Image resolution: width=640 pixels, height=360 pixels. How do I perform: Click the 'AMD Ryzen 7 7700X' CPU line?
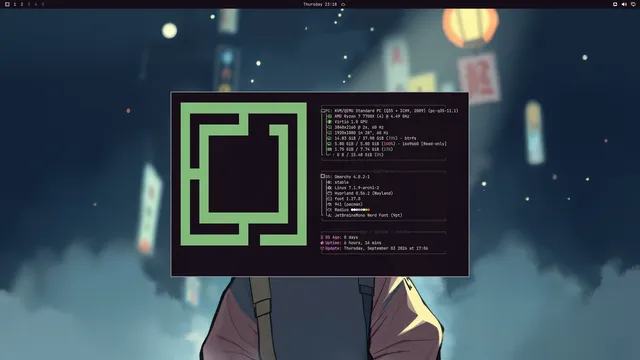tap(372, 116)
